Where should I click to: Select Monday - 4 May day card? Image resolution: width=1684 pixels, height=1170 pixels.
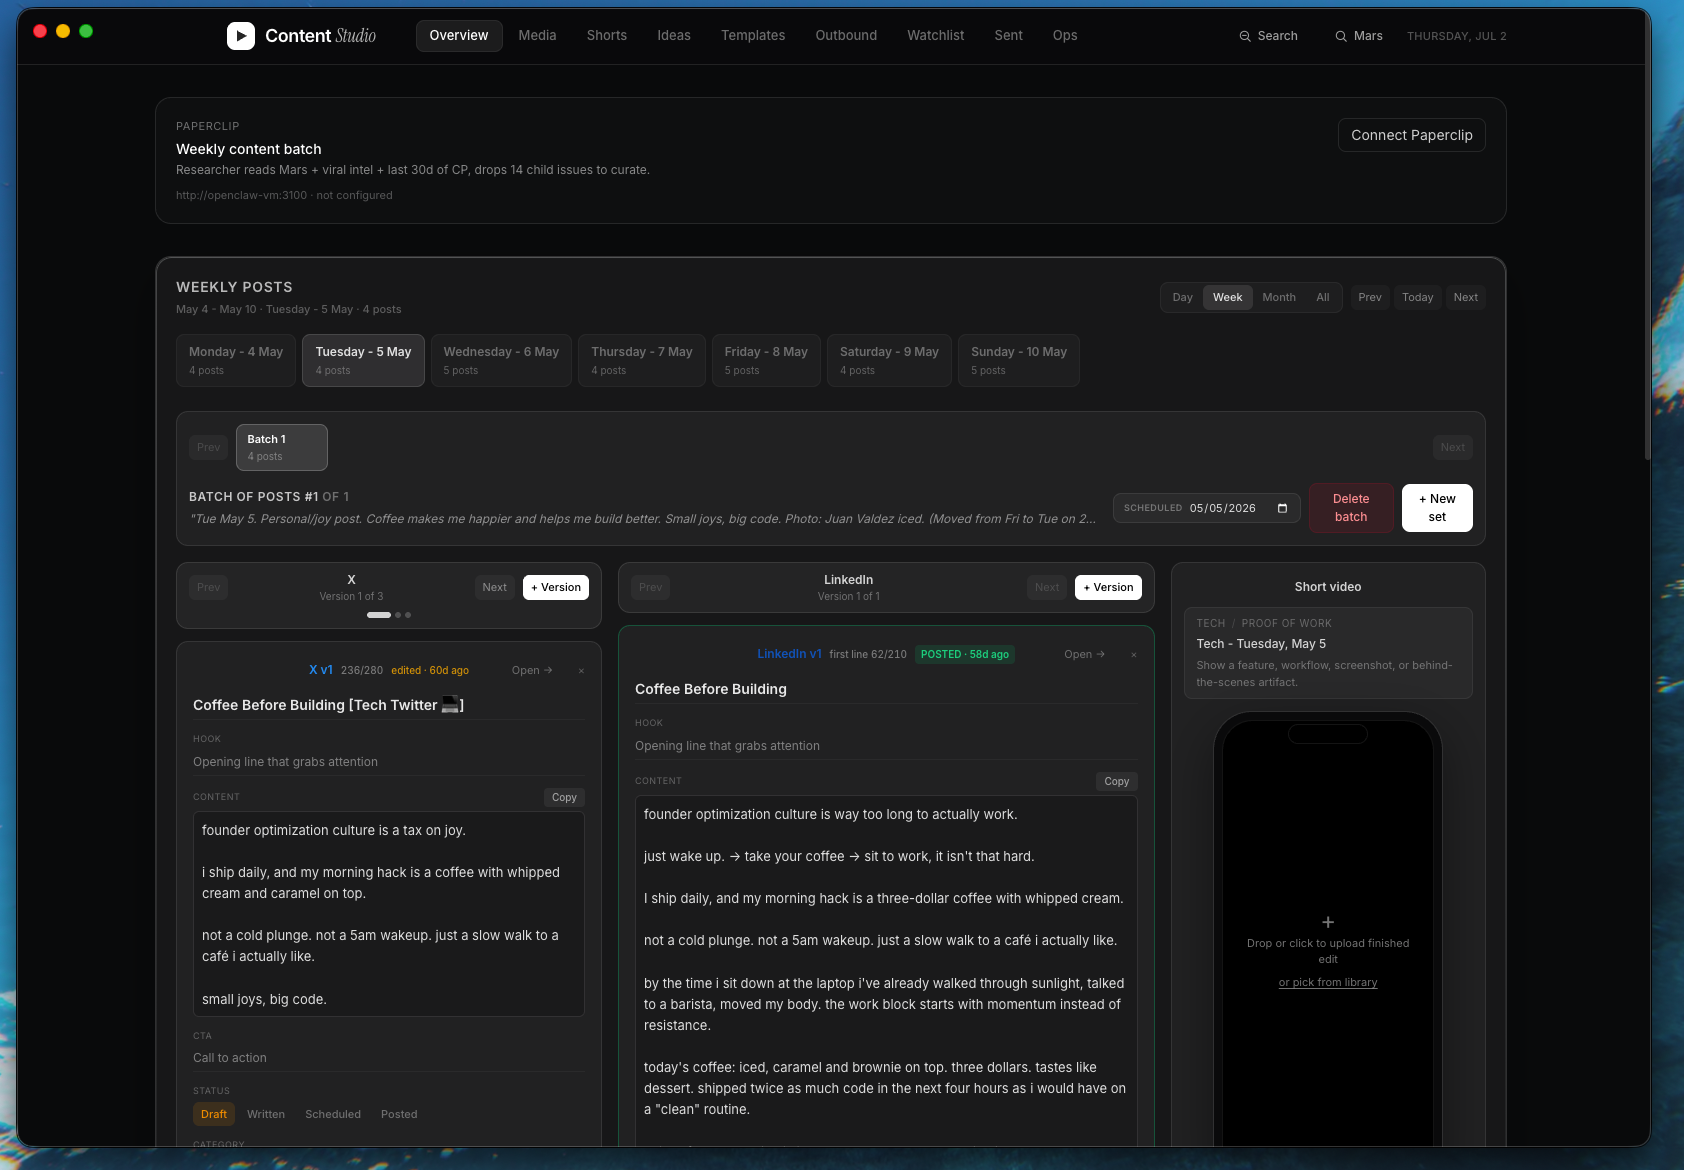coord(236,360)
